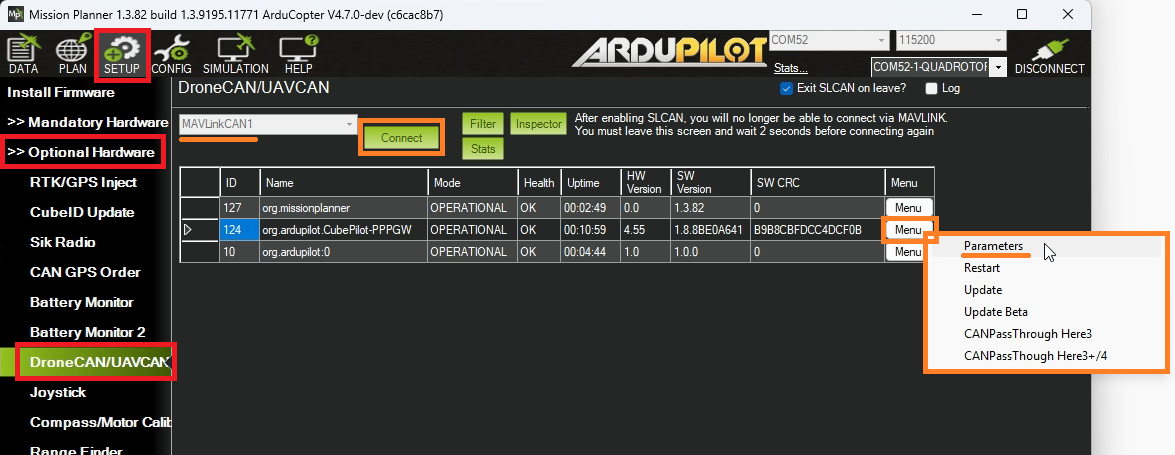Choose Parameters from the context menu
This screenshot has width=1175, height=455.
993,246
